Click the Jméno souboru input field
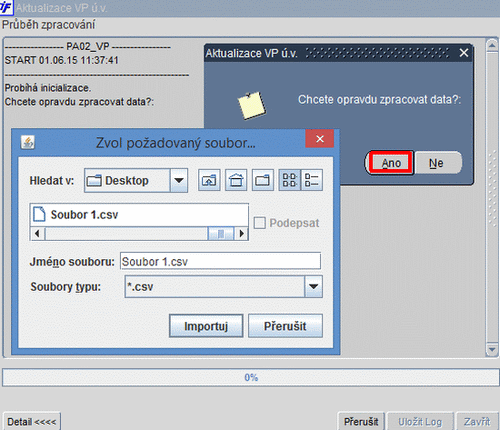 tap(220, 261)
